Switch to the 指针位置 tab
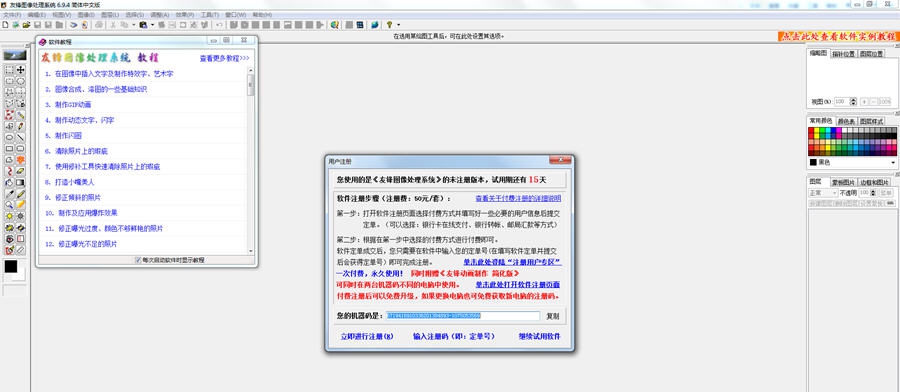 [x=843, y=53]
